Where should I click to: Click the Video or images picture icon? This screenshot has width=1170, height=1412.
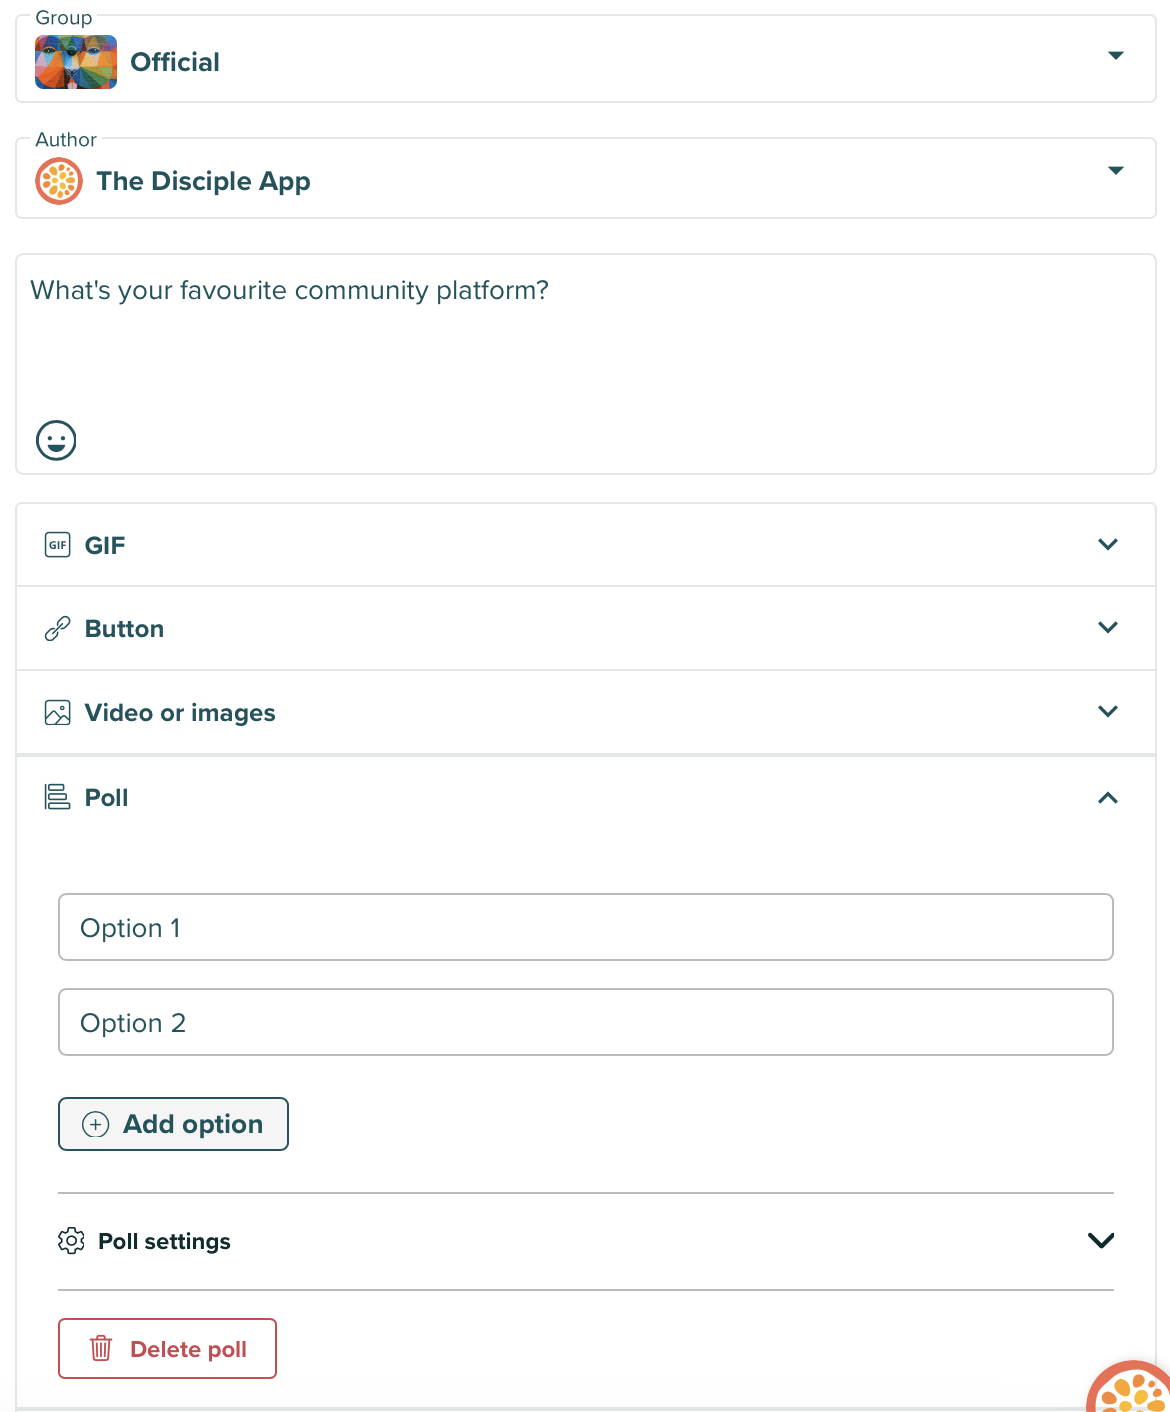(x=57, y=712)
